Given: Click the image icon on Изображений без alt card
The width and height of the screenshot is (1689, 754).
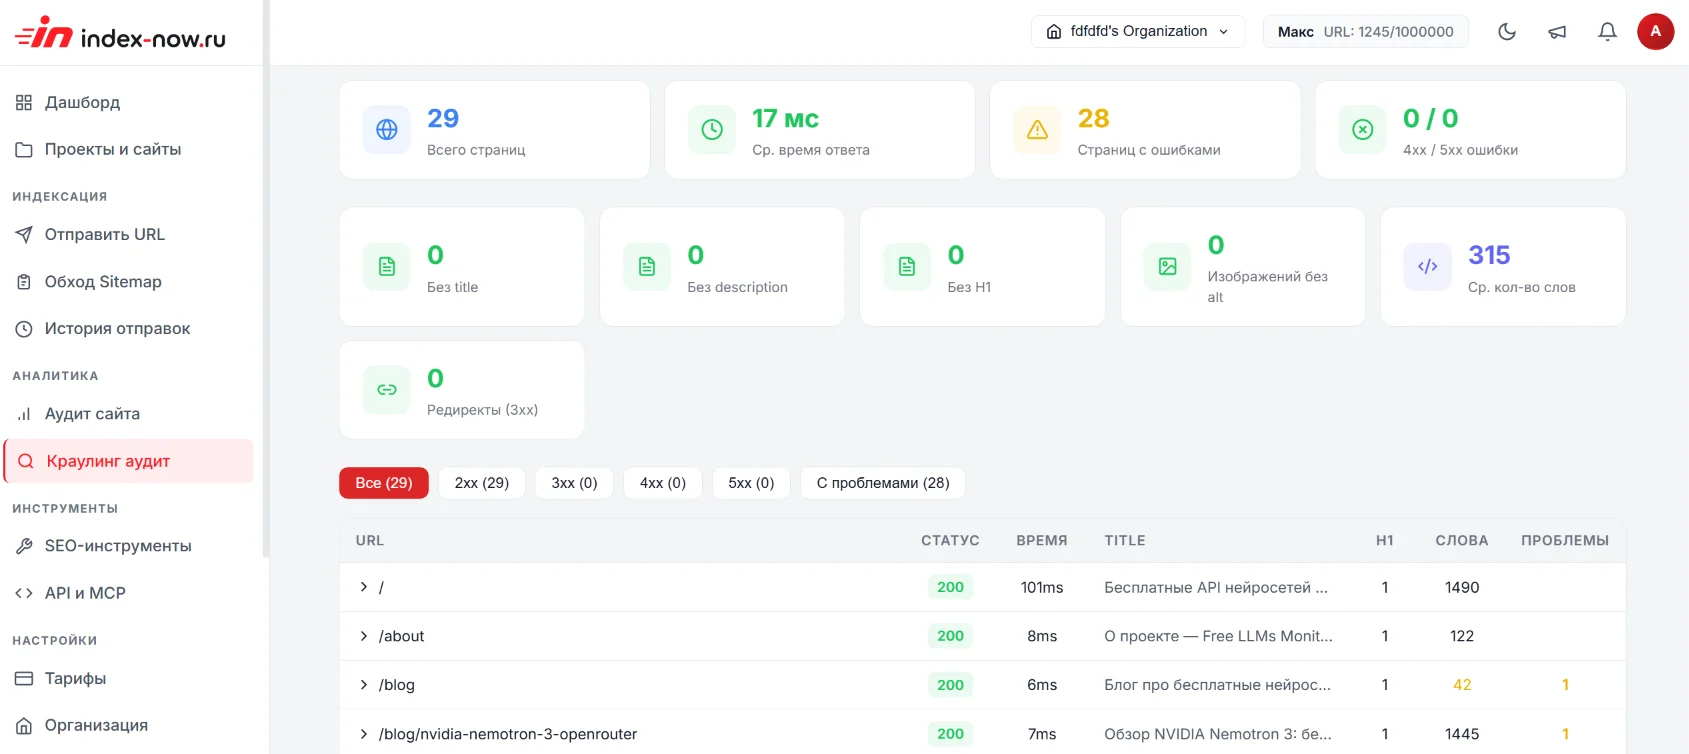Looking at the screenshot, I should tap(1168, 267).
